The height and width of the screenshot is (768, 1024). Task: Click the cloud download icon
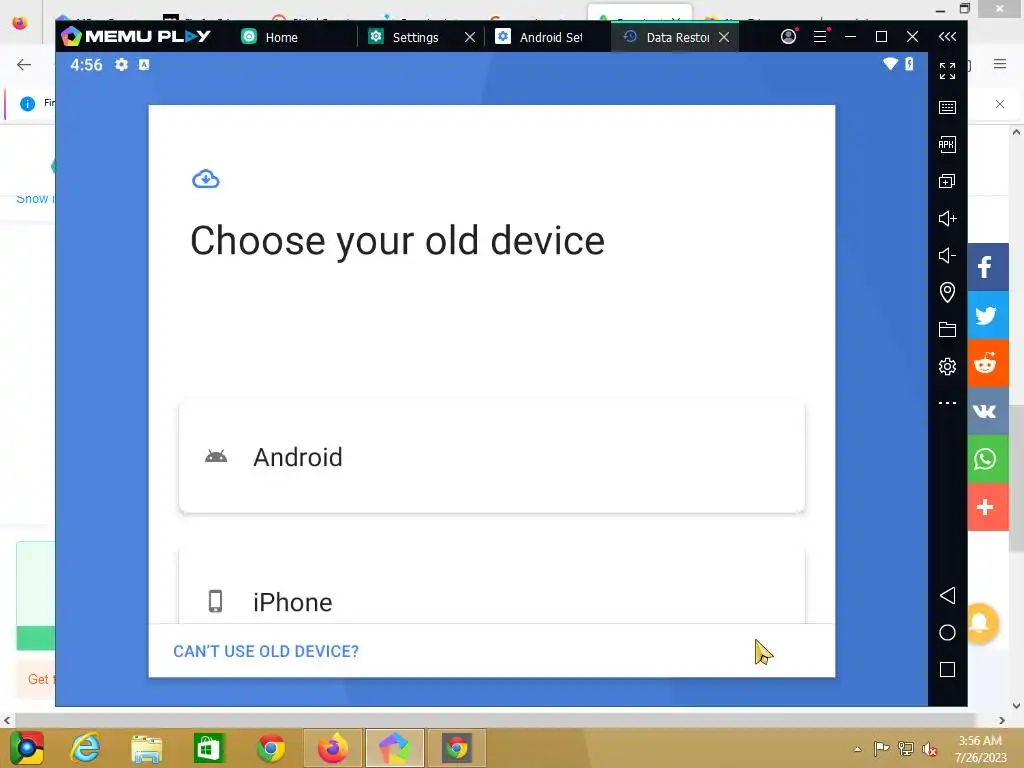pos(206,179)
